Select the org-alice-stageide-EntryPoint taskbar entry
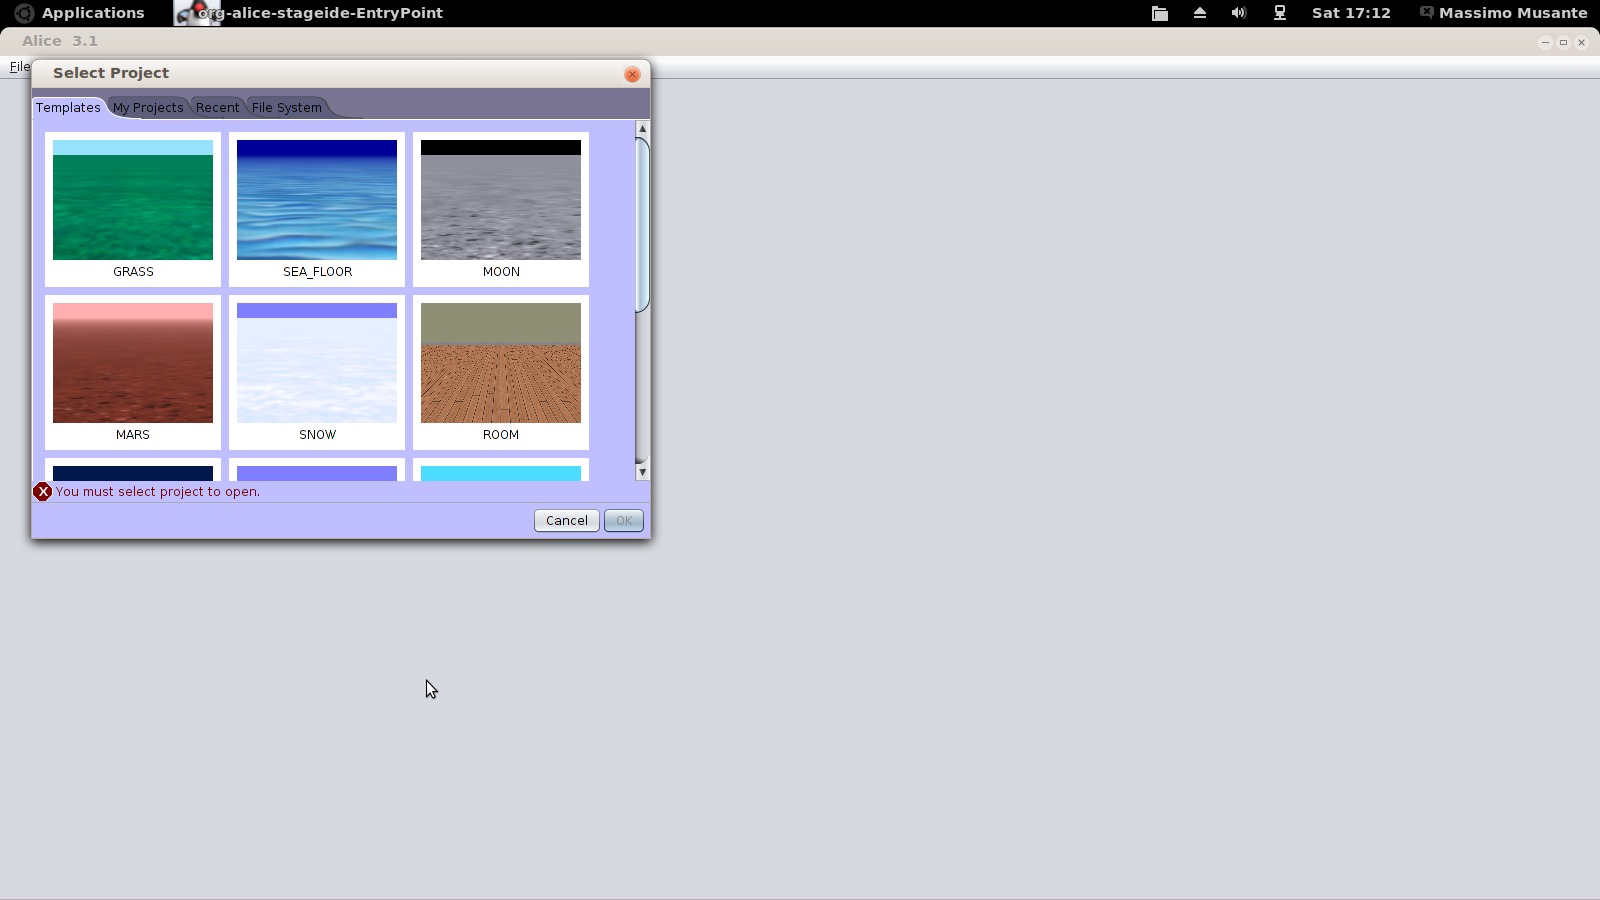The image size is (1600, 900). (309, 13)
